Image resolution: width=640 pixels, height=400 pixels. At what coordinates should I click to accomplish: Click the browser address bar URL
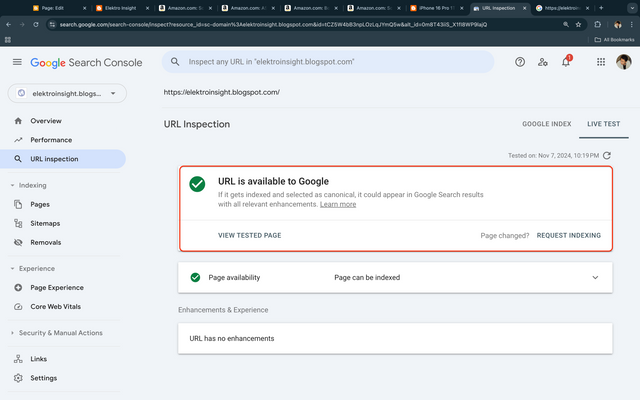(x=273, y=24)
